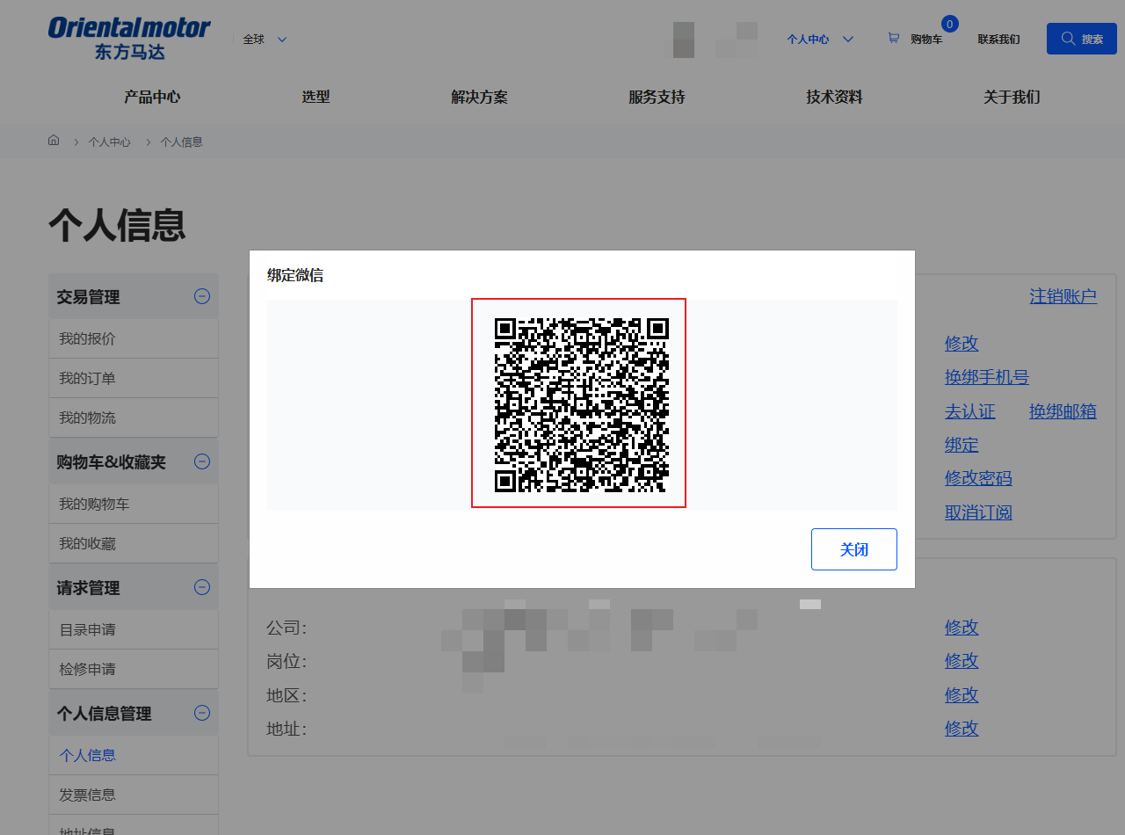Screen dimensions: 1125x835
Task: Collapse the 请求管理 section
Action: pyautogui.click(x=202, y=588)
